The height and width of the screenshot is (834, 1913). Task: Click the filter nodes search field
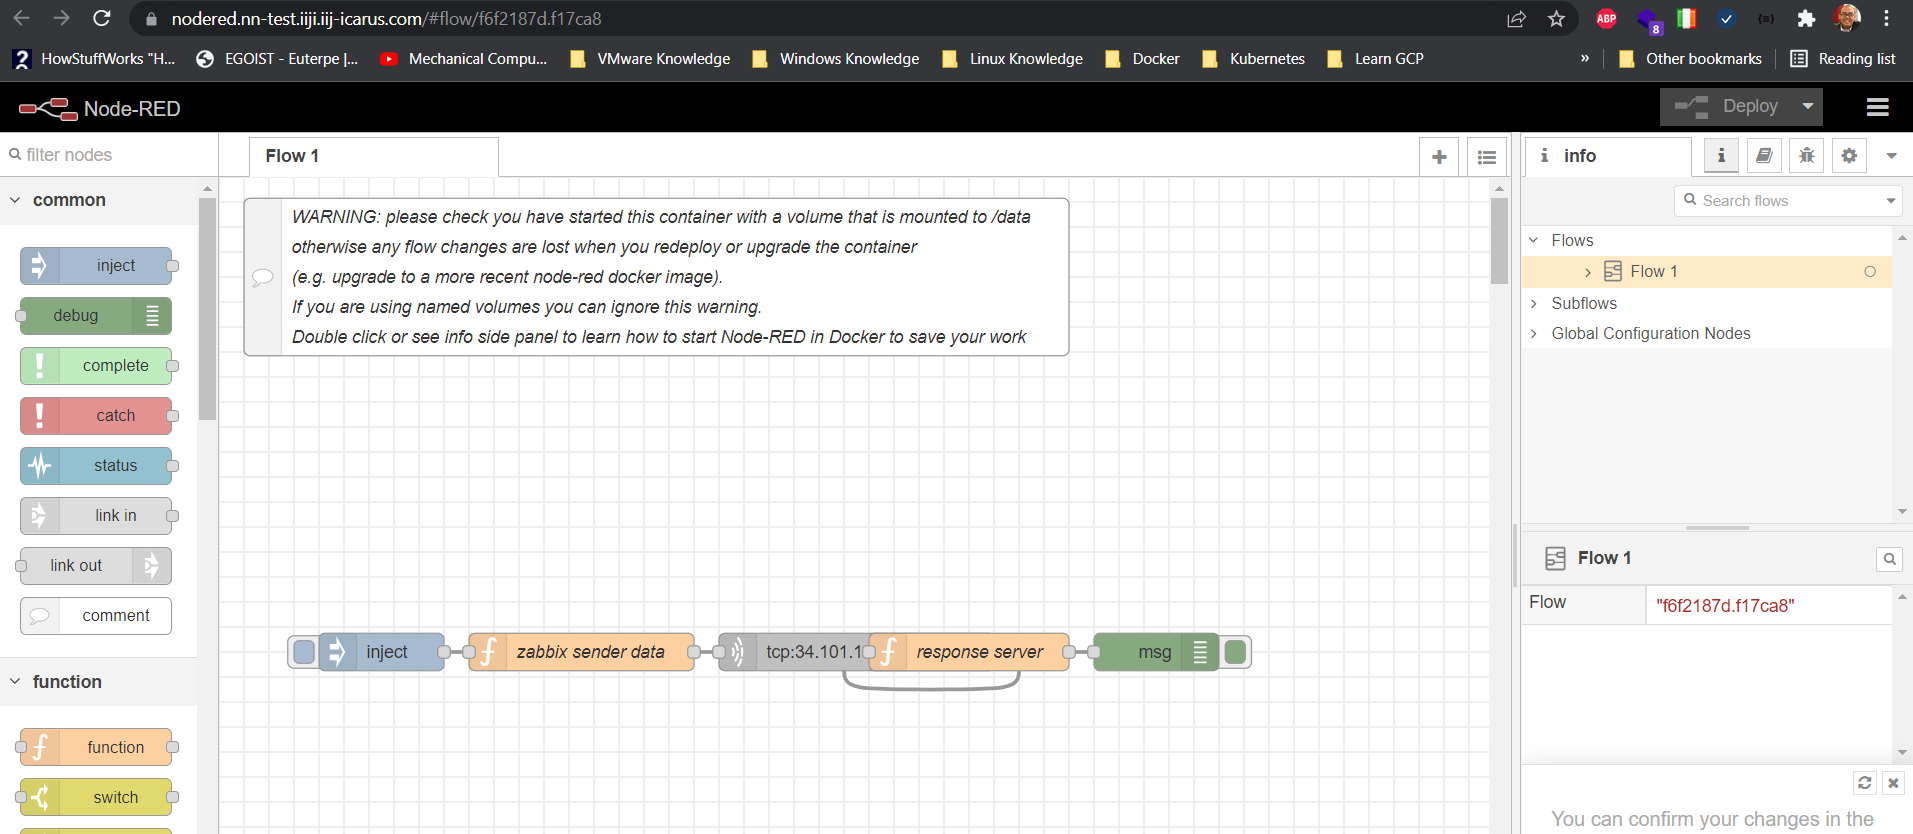coord(110,155)
